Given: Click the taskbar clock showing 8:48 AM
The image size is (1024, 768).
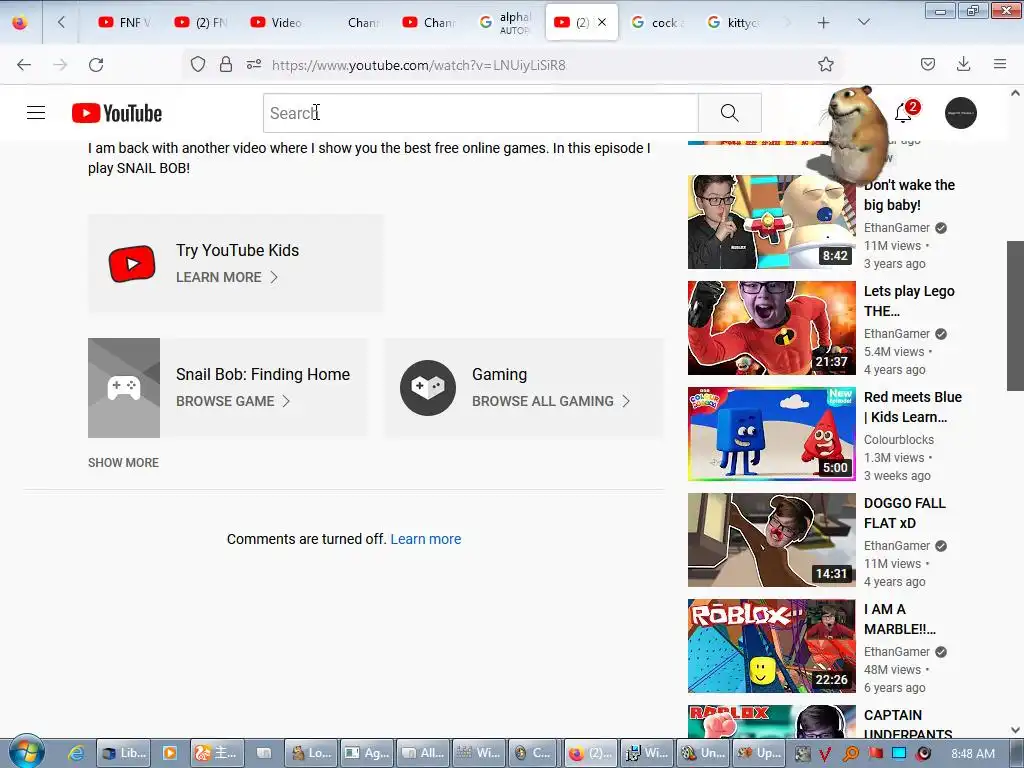Looking at the screenshot, I should pyautogui.click(x=973, y=753).
